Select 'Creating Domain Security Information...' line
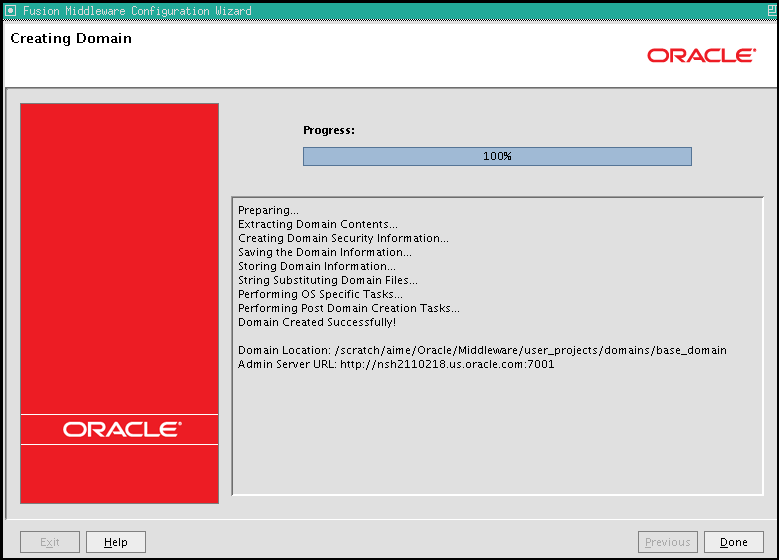This screenshot has height=560, width=779. 343,239
